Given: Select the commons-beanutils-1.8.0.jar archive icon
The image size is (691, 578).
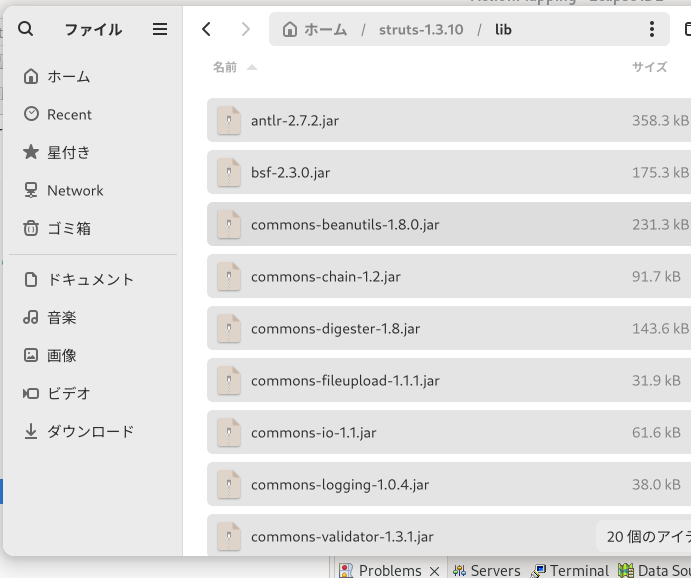Looking at the screenshot, I should pos(229,224).
